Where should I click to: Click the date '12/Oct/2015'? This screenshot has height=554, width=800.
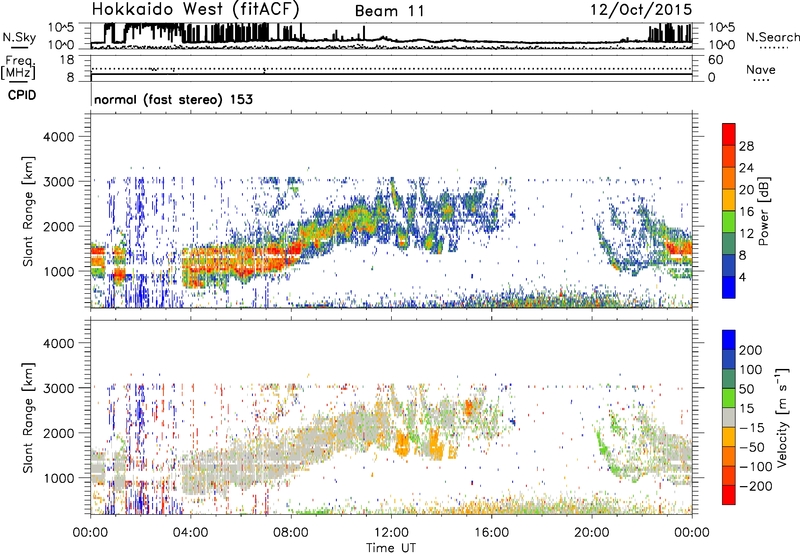(641, 10)
